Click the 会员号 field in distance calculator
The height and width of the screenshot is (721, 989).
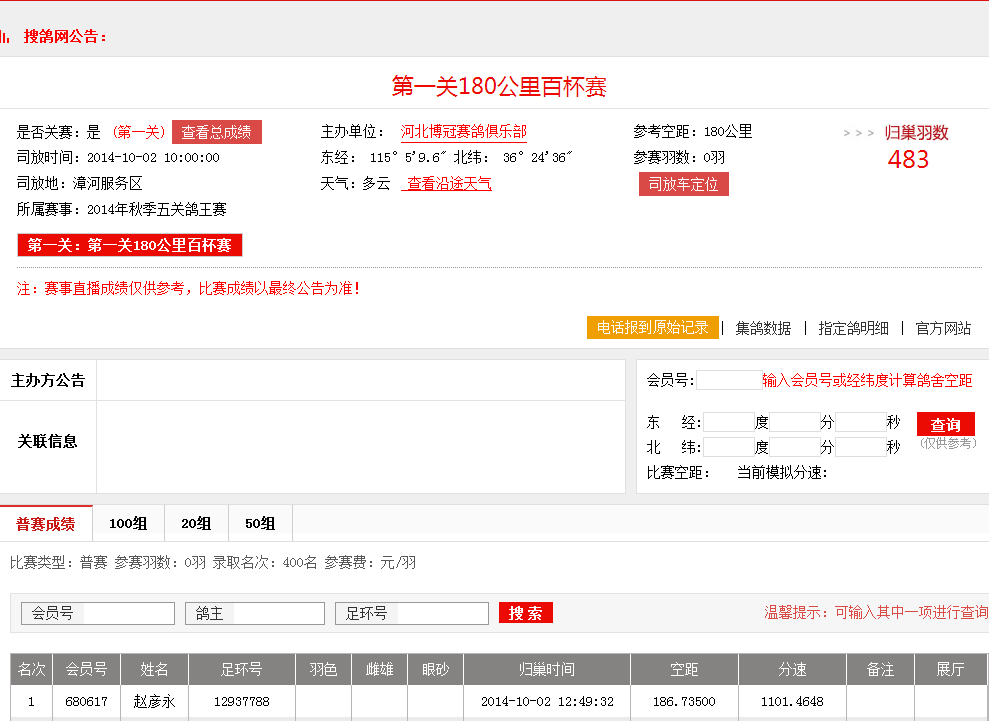tap(727, 380)
